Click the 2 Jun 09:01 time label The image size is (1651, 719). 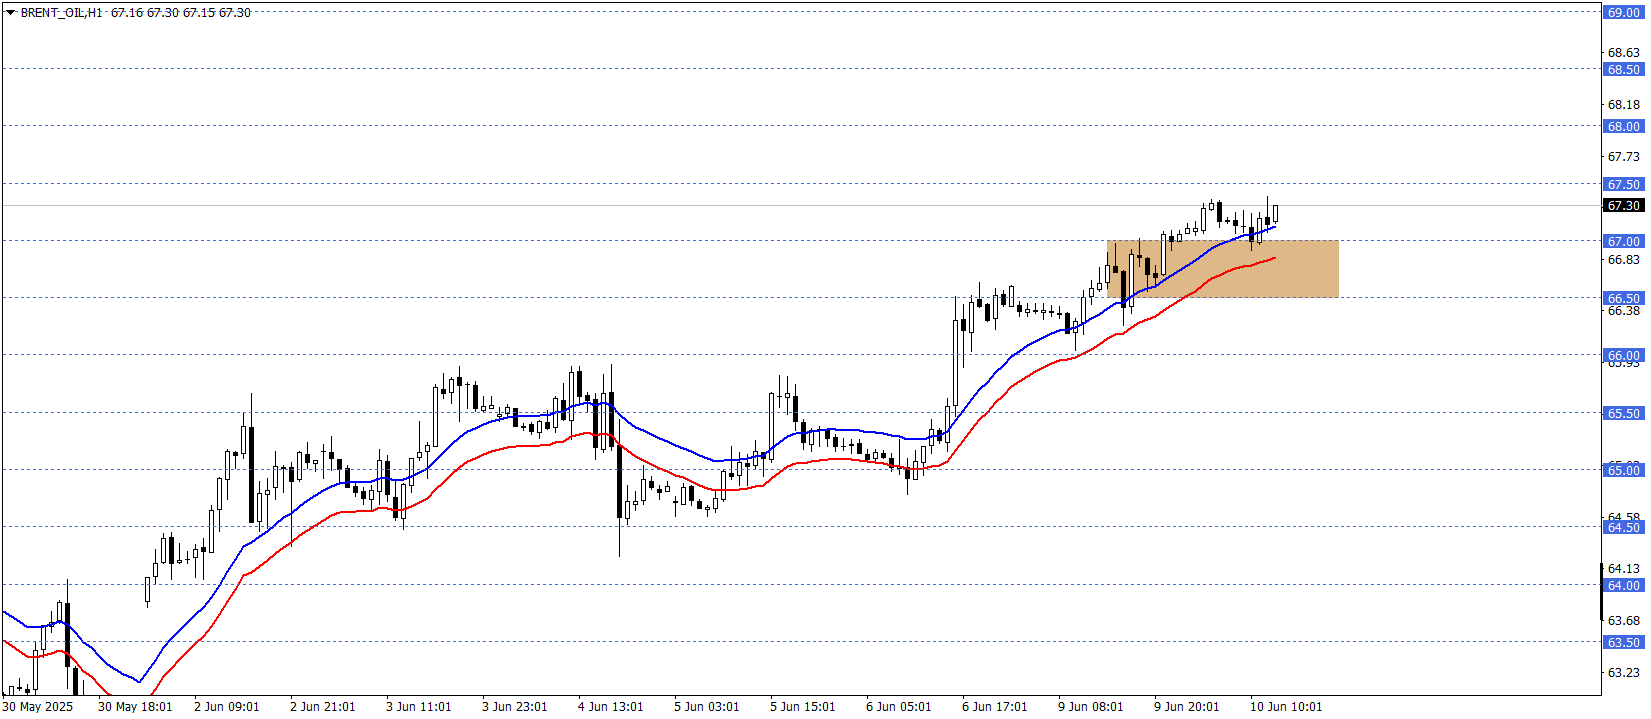(x=227, y=707)
